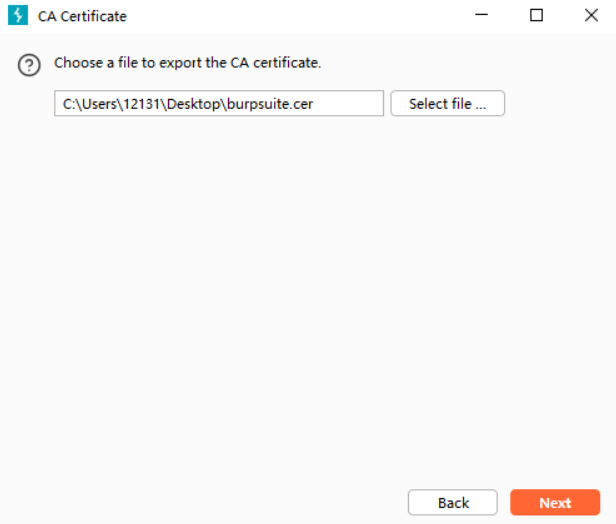616x524 pixels.
Task: Click the empty title bar area
Action: coord(300,16)
